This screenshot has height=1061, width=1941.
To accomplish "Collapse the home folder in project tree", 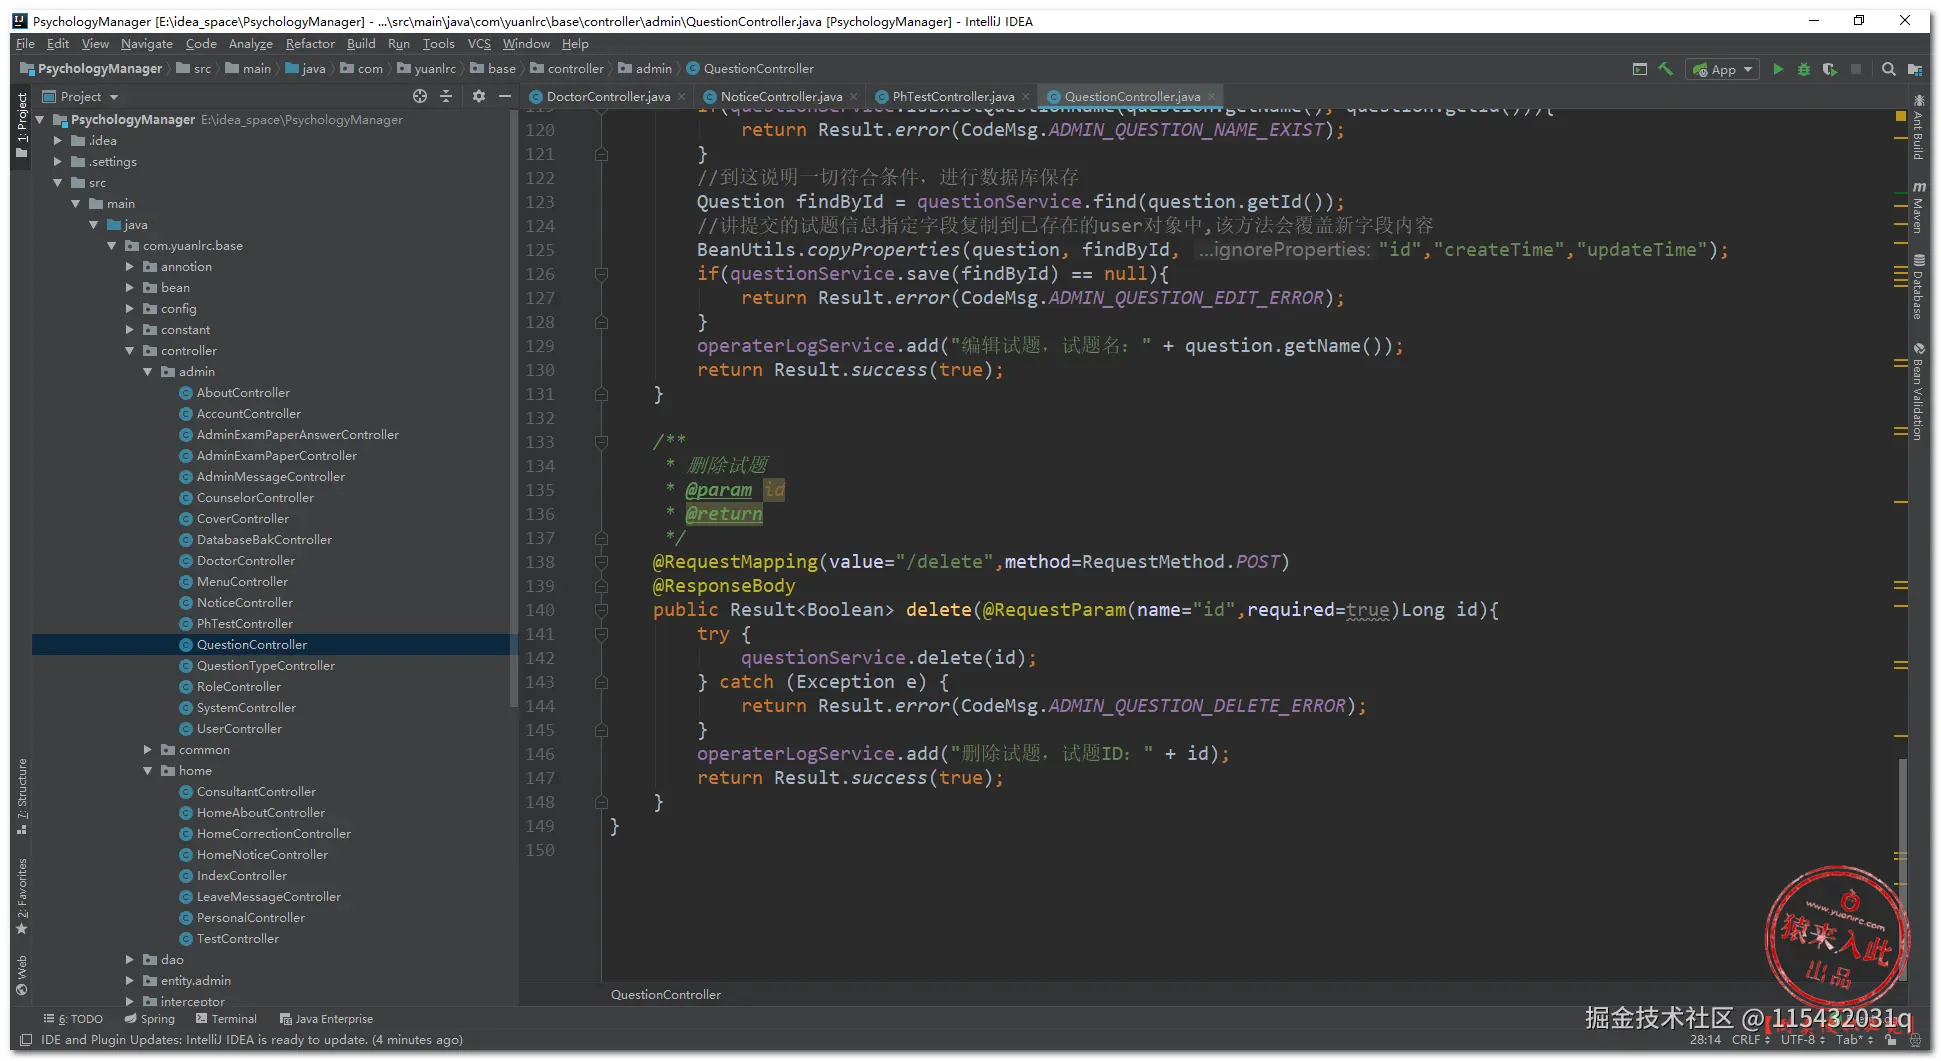I will (148, 771).
